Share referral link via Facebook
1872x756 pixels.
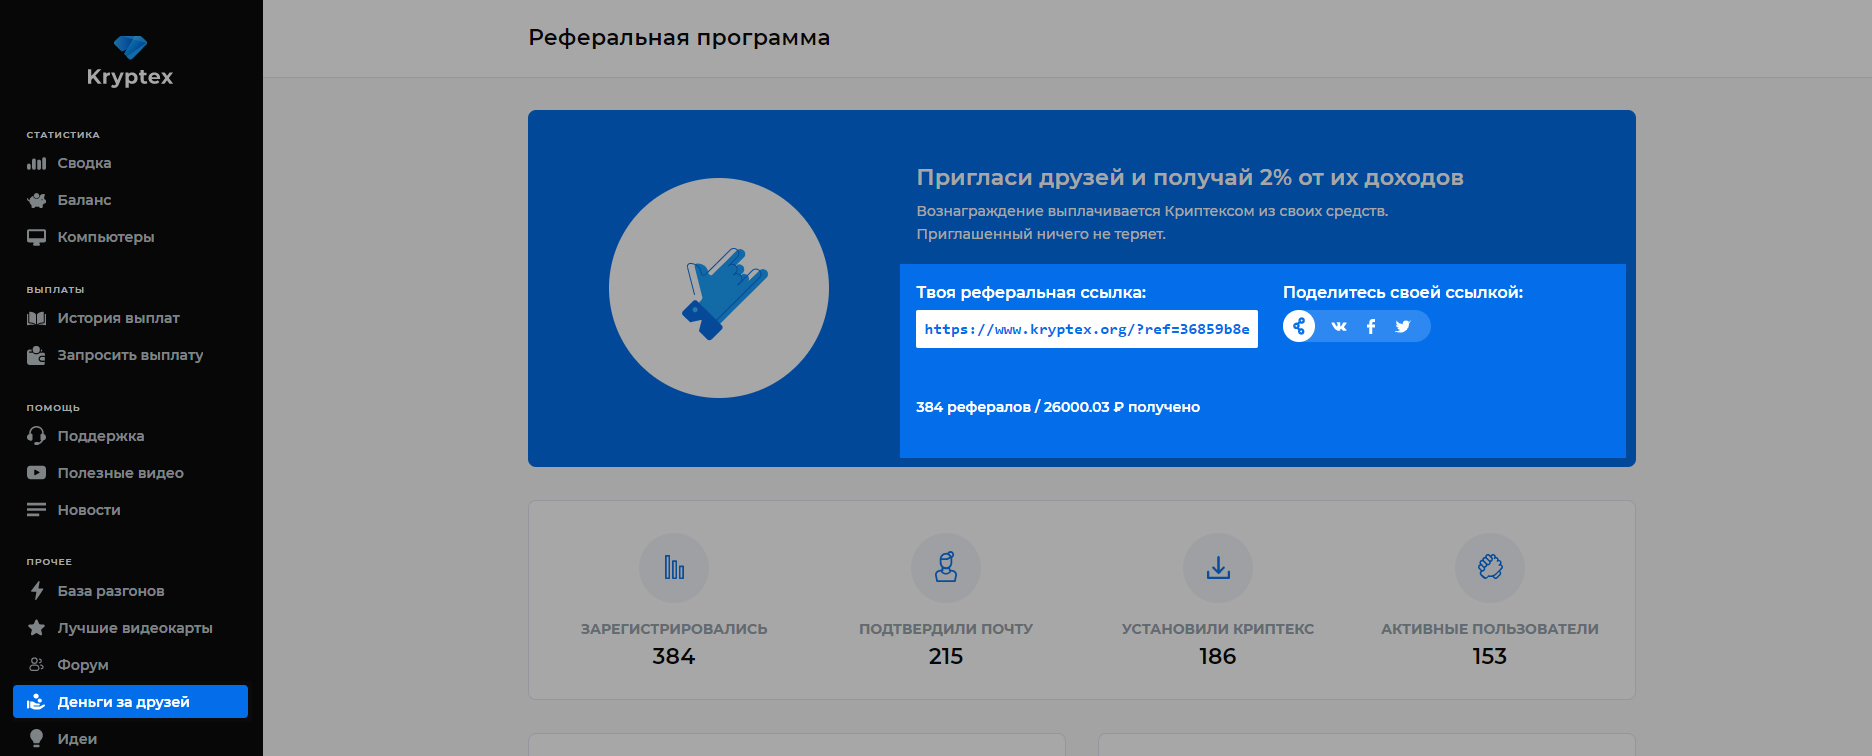click(x=1371, y=326)
